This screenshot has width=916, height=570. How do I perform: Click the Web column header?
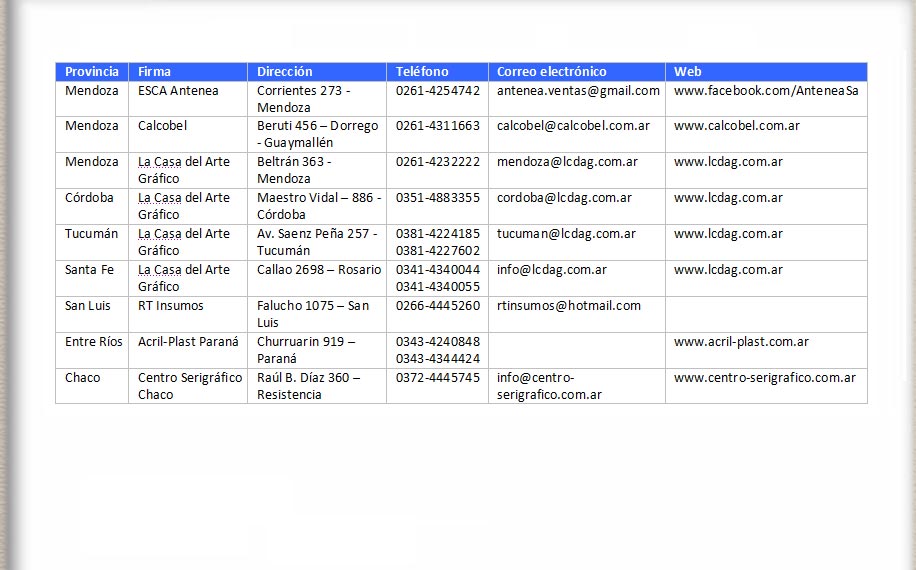[x=687, y=72]
